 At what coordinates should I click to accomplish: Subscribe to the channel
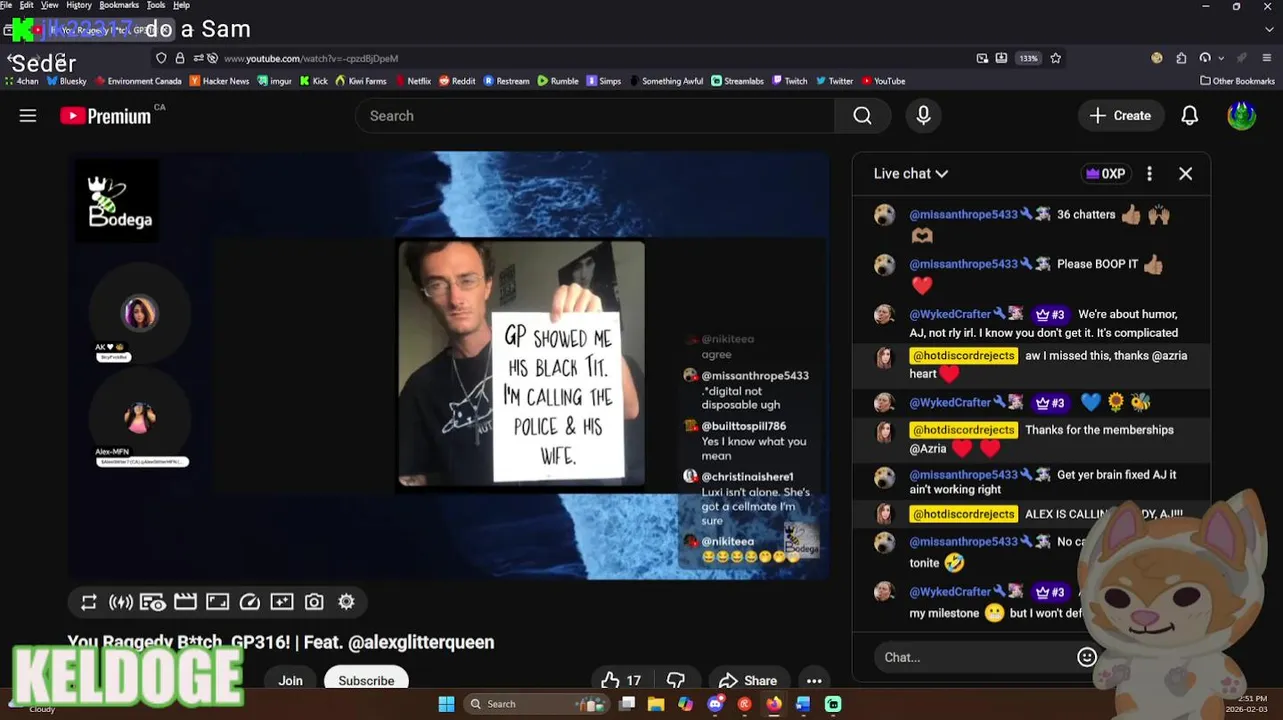pos(366,681)
